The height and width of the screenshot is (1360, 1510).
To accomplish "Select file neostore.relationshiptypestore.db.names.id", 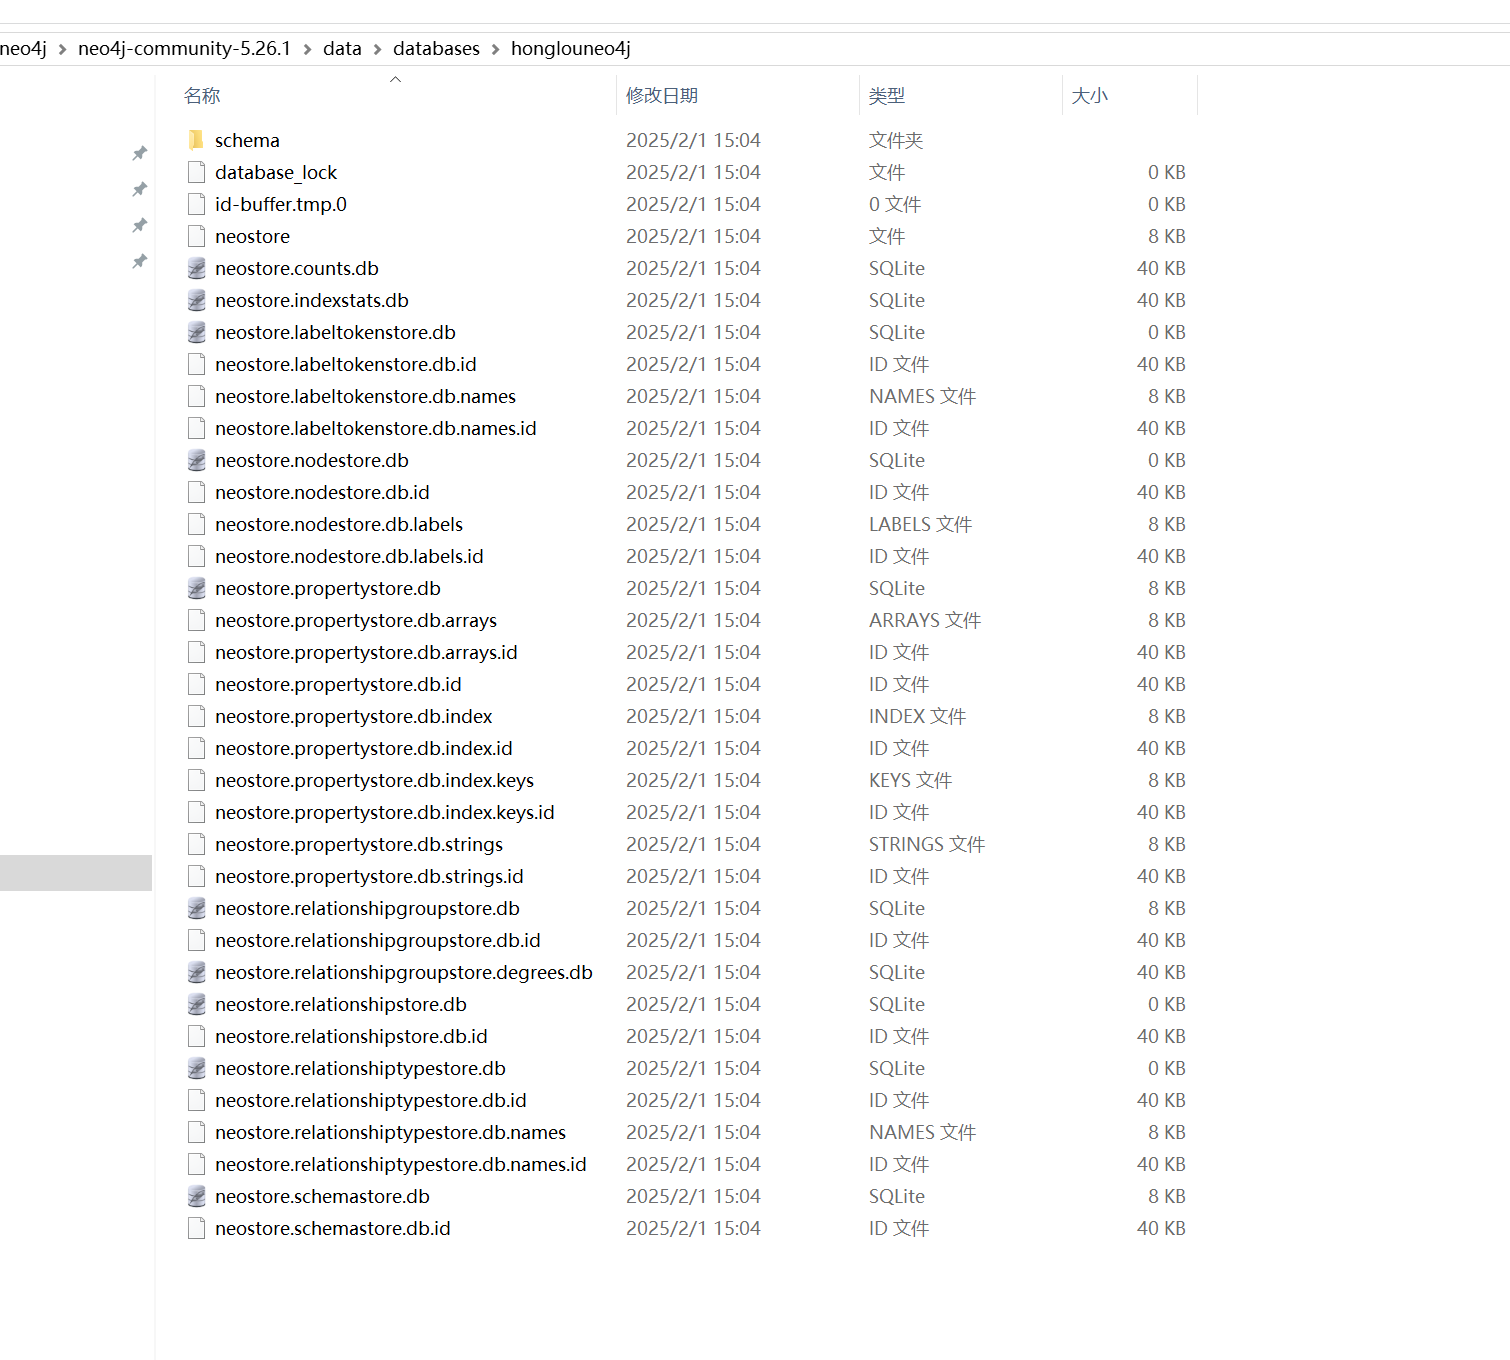I will pyautogui.click(x=401, y=1164).
